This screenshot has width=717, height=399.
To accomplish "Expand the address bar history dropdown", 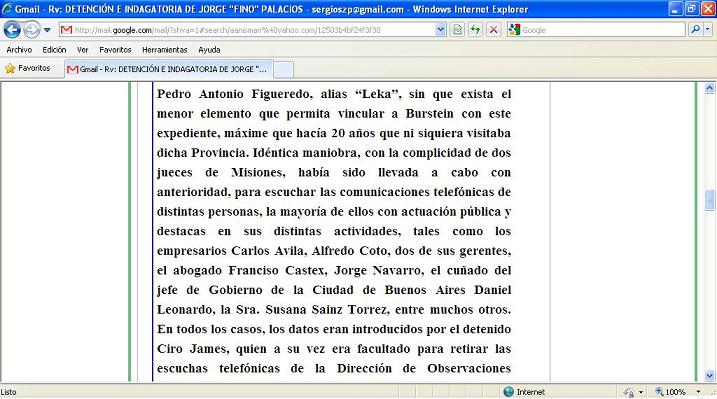I will (440, 30).
